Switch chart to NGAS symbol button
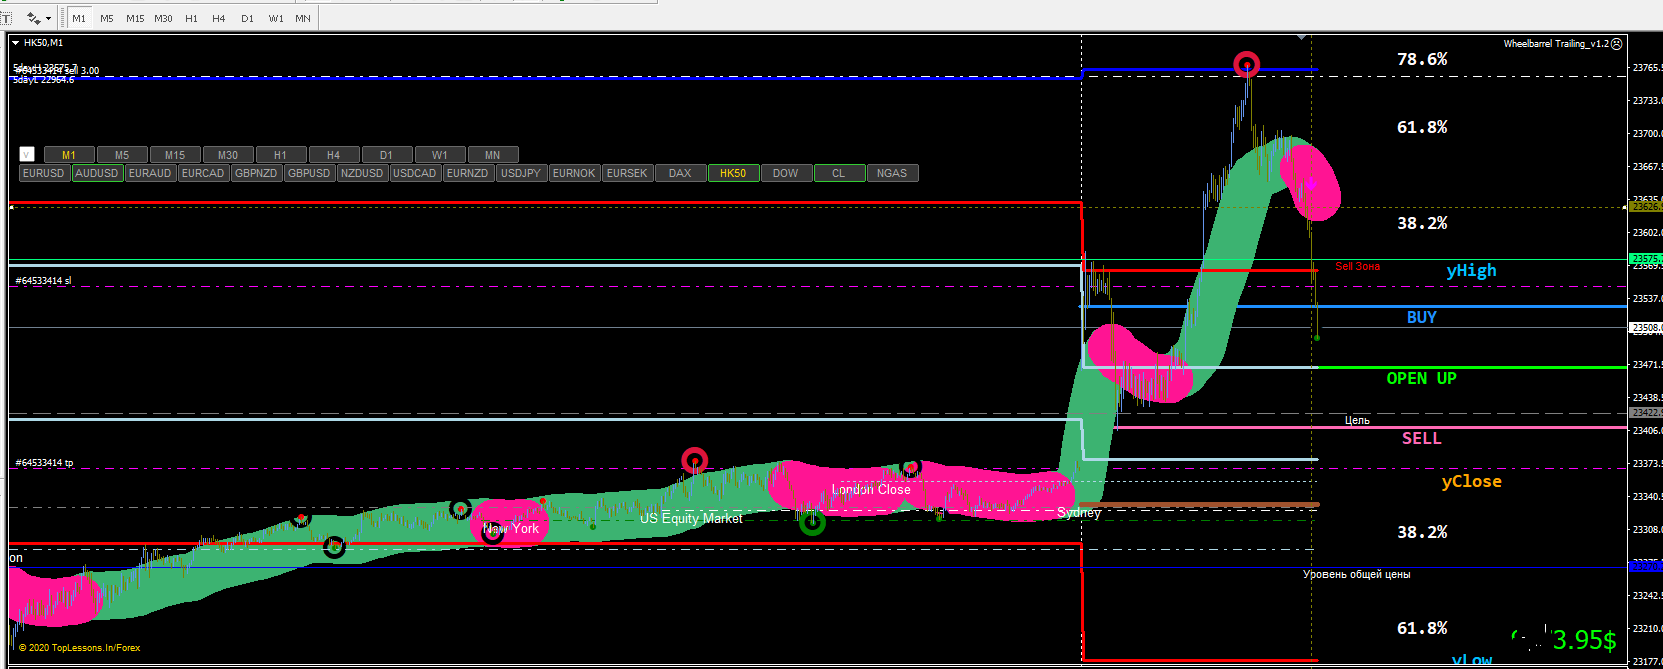This screenshot has height=669, width=1663. 892,173
